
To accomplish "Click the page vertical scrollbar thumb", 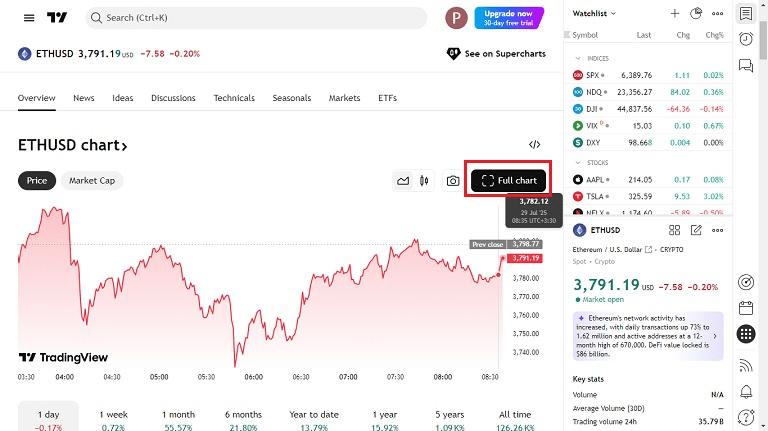I will (x=763, y=40).
